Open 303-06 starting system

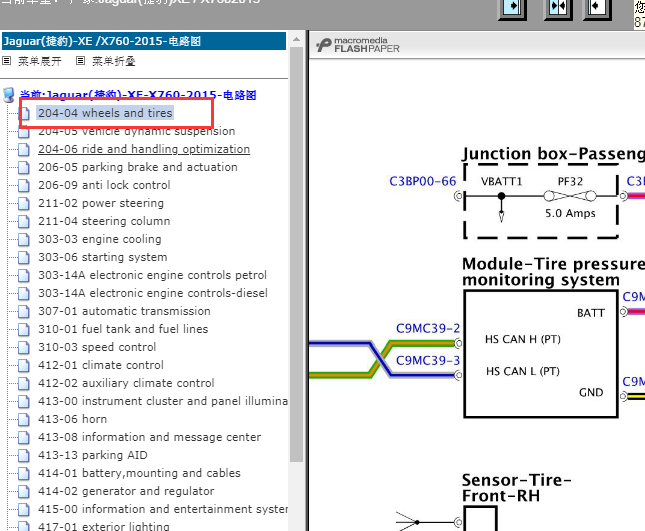tap(103, 257)
